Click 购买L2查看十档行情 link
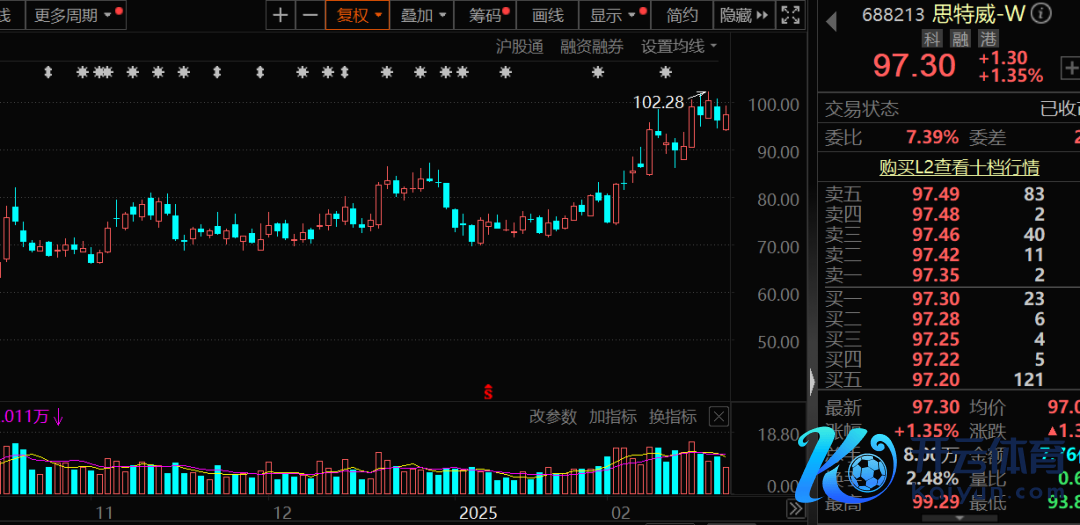This screenshot has width=1080, height=525. click(x=958, y=167)
